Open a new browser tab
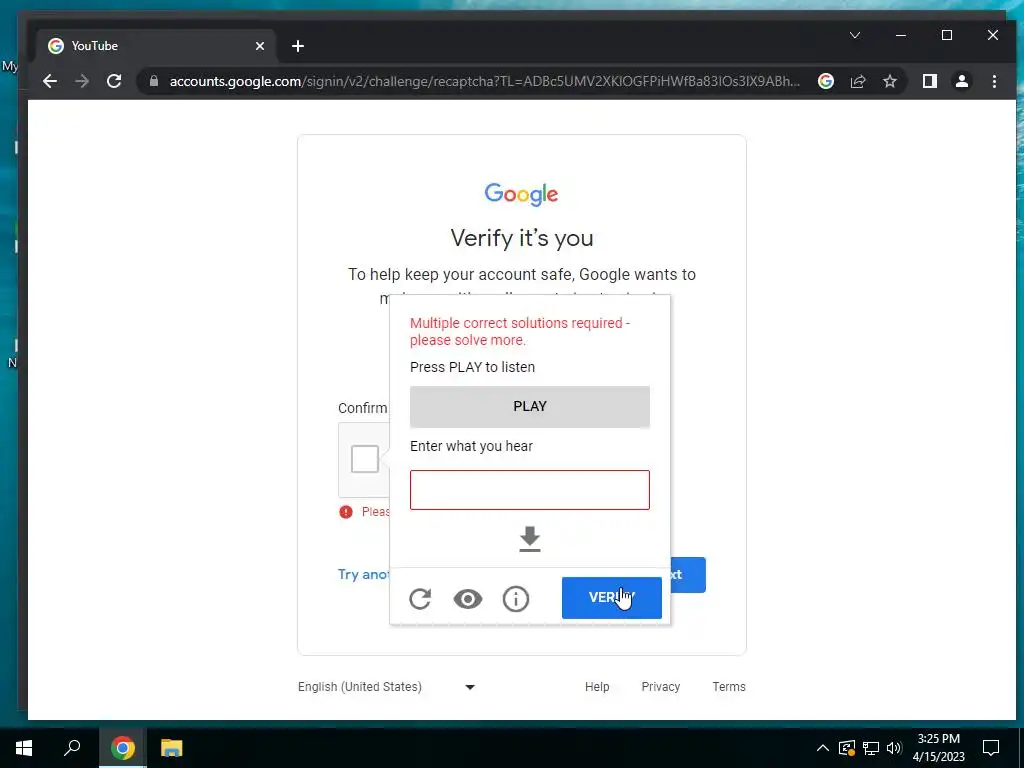 click(298, 46)
